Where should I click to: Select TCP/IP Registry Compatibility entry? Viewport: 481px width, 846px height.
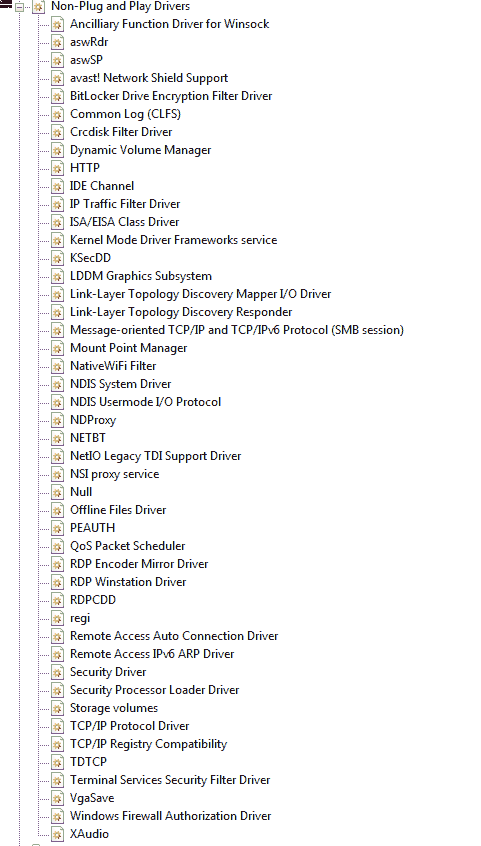(x=148, y=744)
